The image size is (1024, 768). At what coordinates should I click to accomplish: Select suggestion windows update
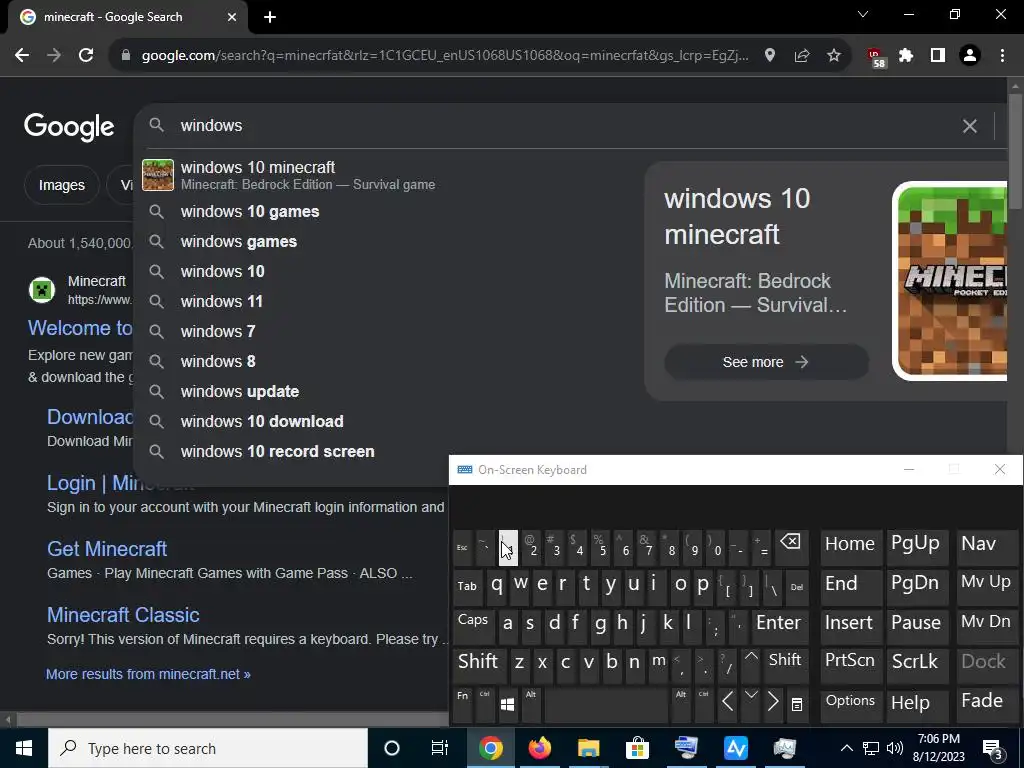point(388,392)
